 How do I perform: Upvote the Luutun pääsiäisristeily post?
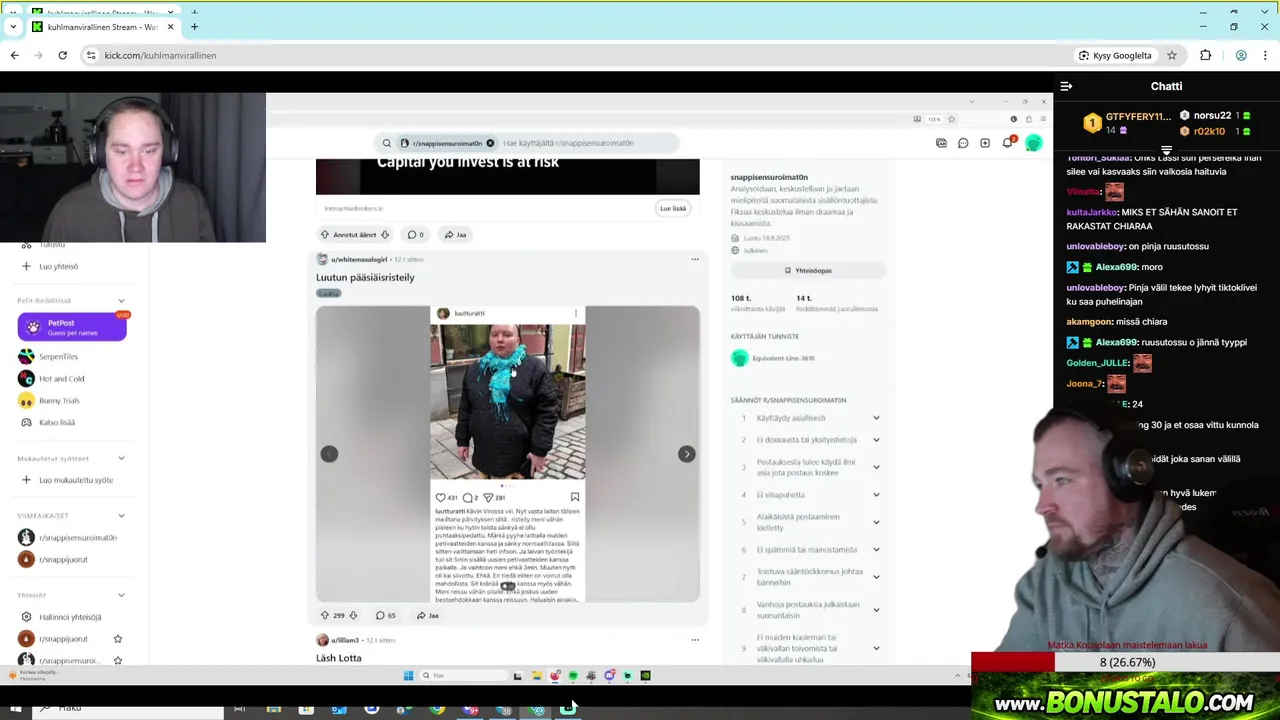coord(324,615)
